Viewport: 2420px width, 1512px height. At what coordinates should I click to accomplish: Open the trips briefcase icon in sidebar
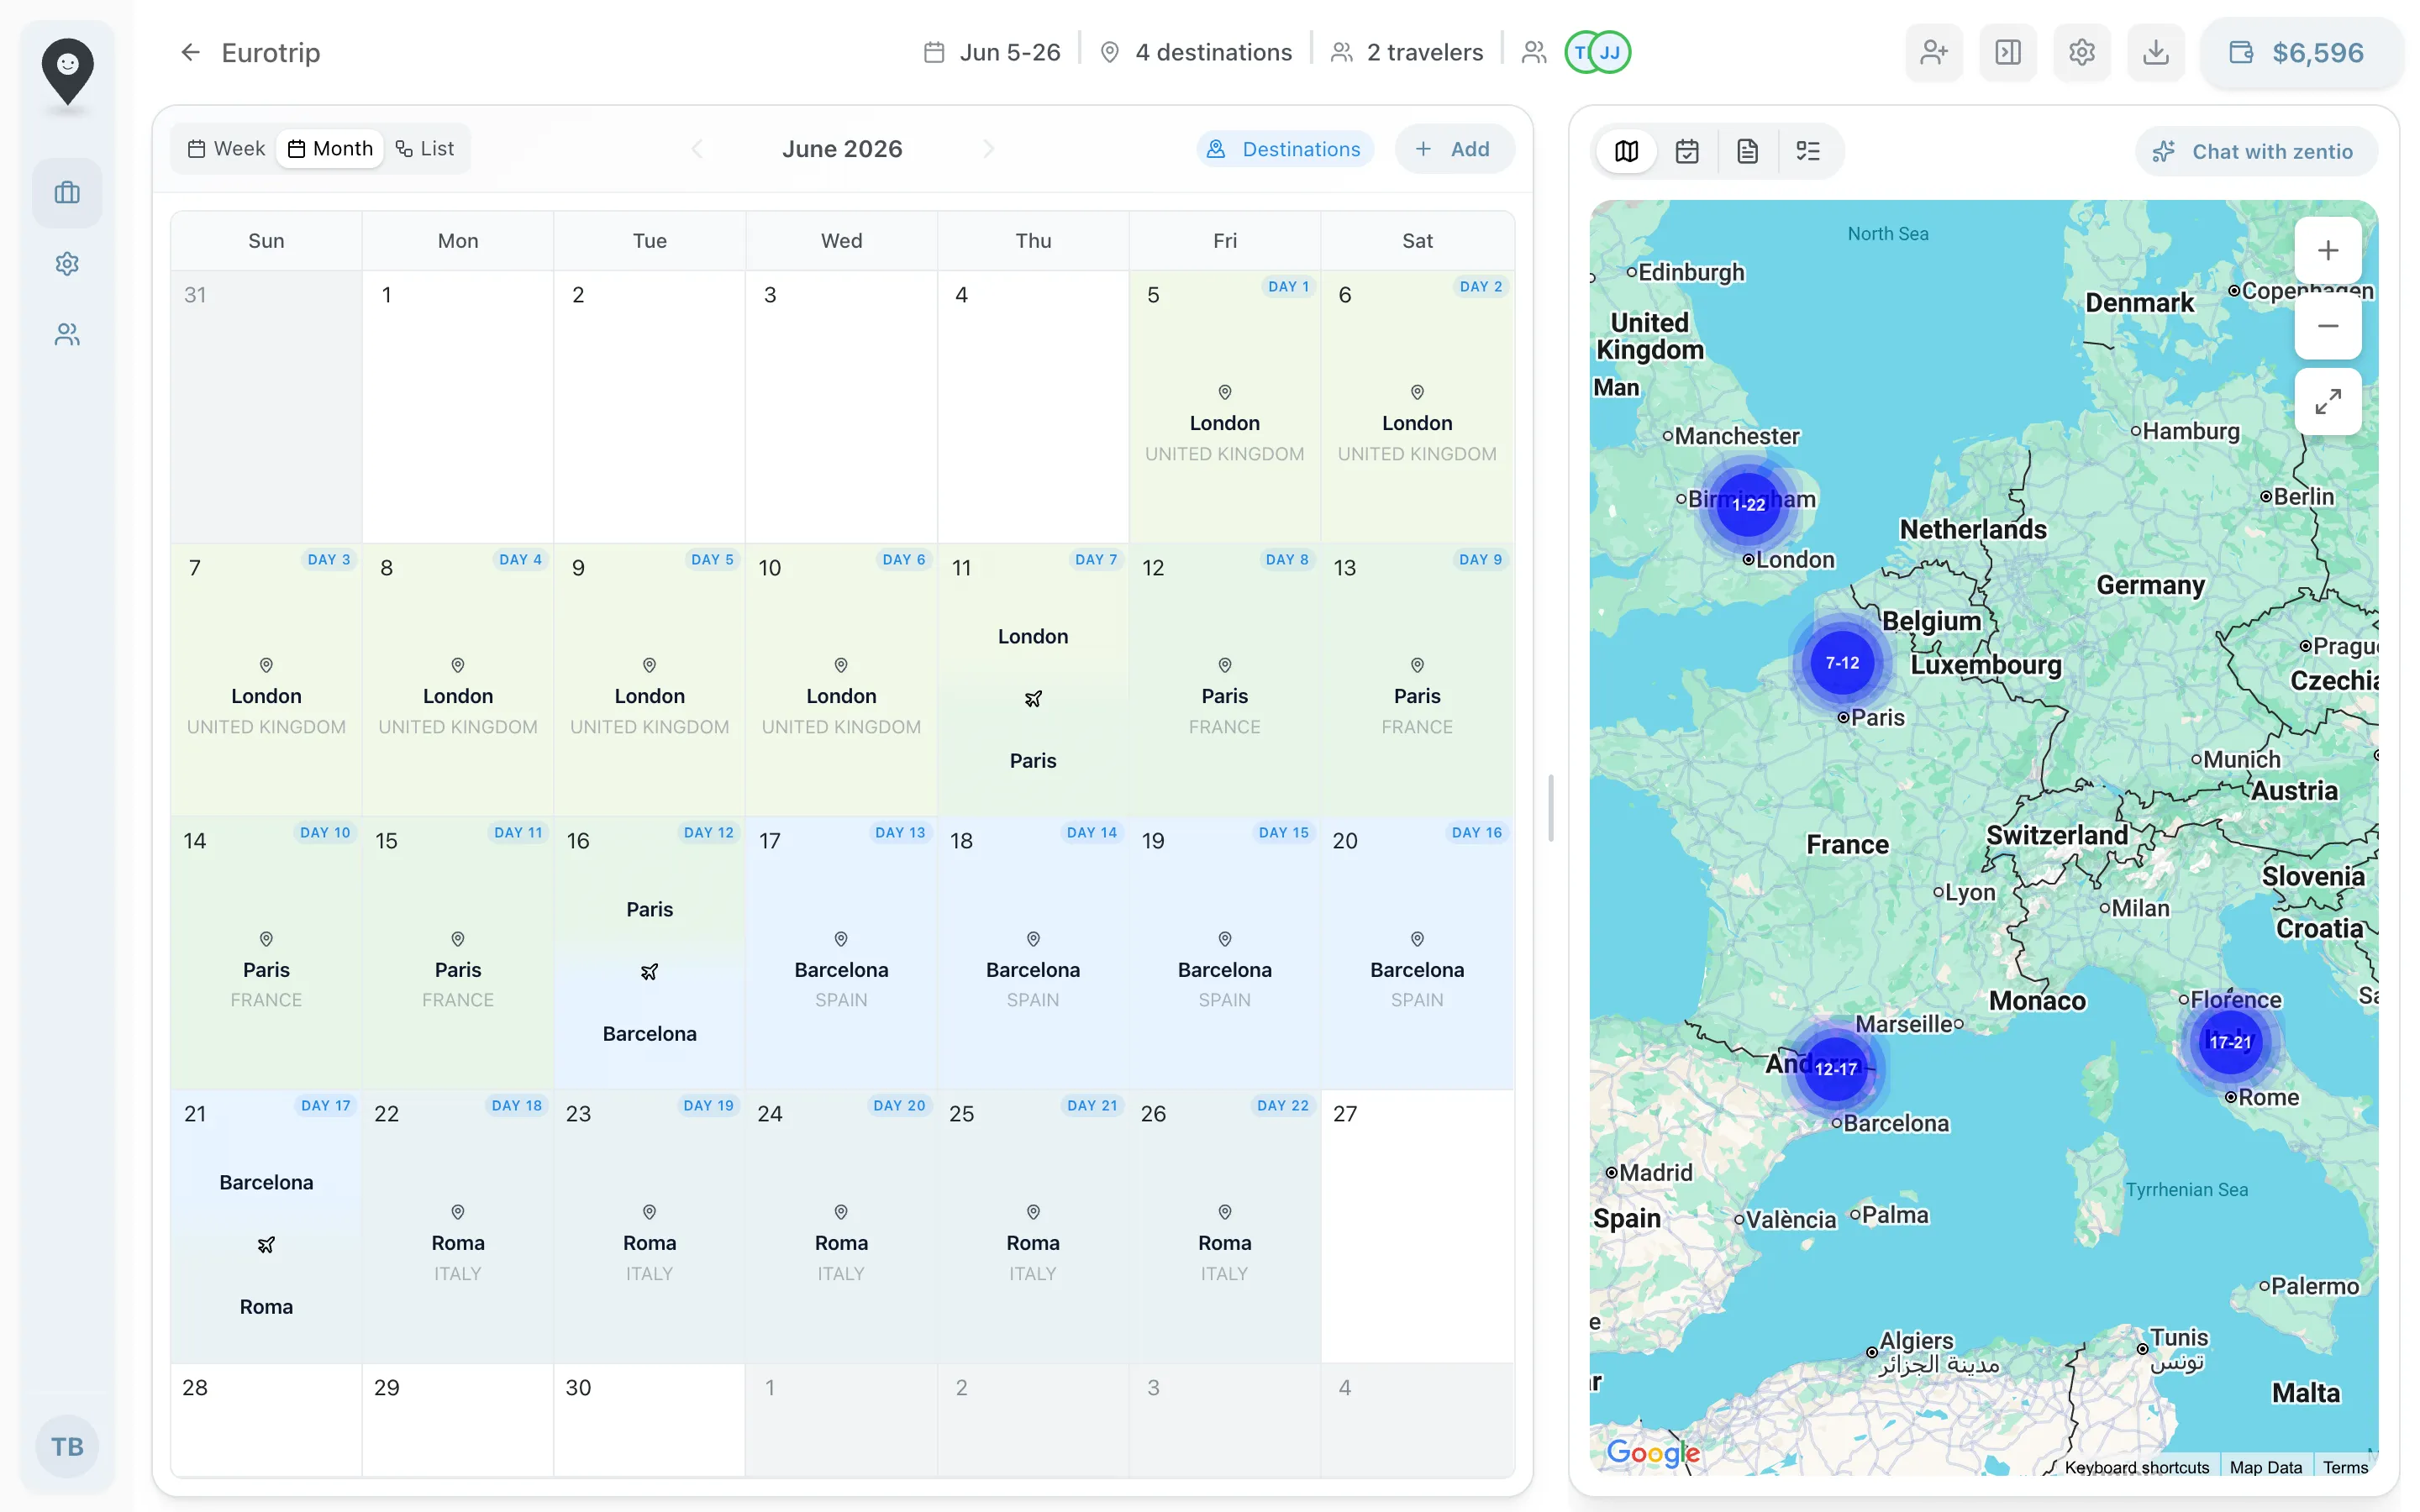(66, 191)
